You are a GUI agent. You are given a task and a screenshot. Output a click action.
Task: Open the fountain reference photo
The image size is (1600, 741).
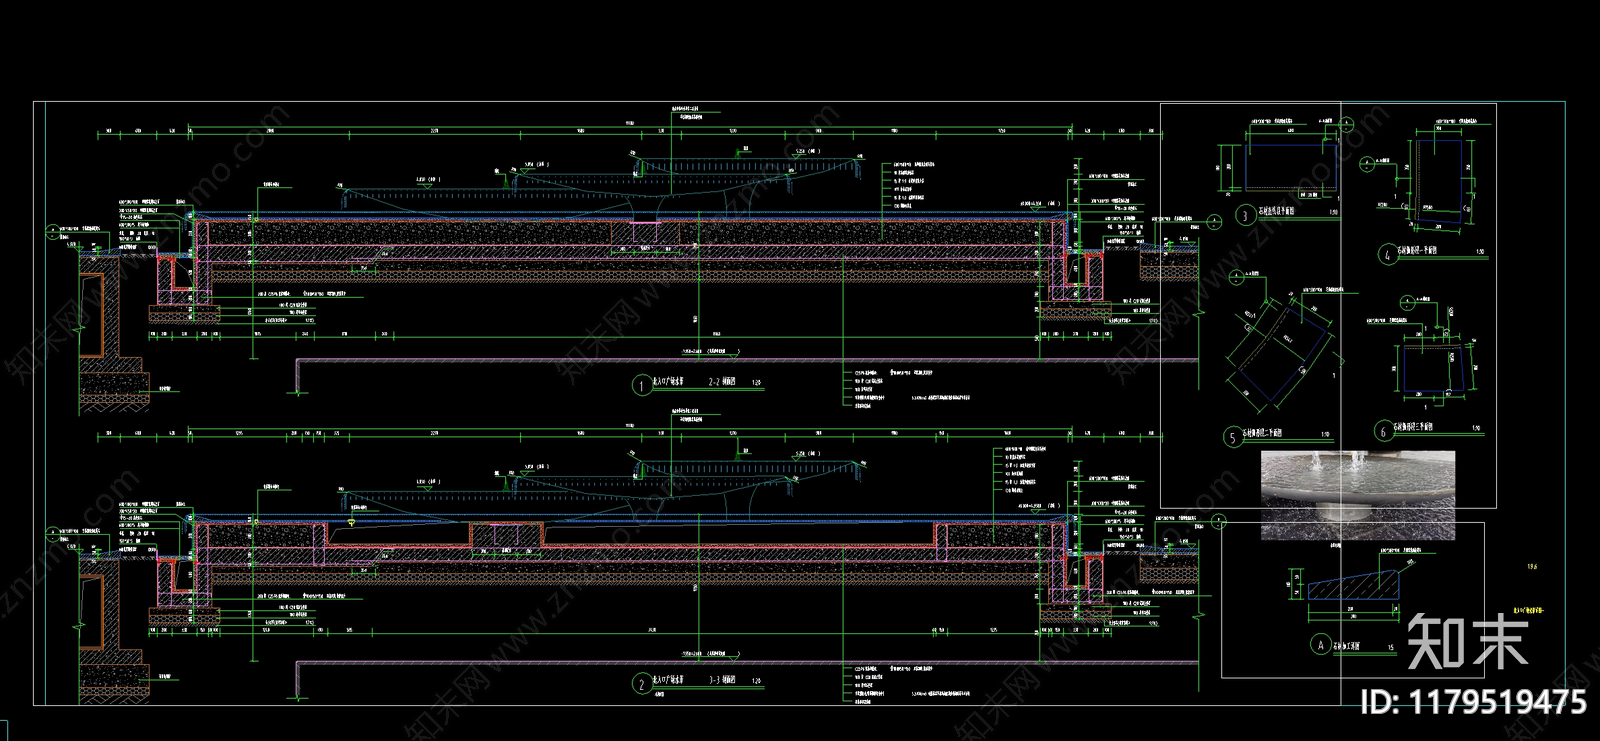click(x=1358, y=494)
